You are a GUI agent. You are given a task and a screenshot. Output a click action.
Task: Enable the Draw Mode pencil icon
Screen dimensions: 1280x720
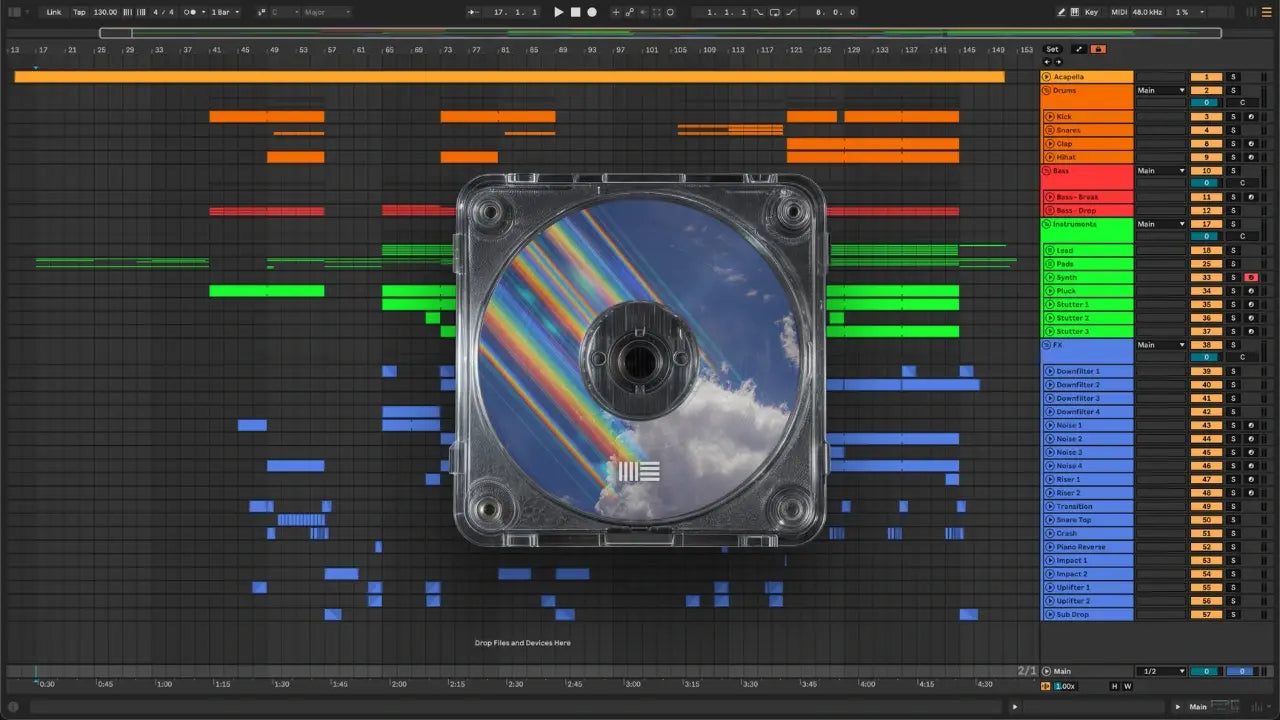[1062, 12]
